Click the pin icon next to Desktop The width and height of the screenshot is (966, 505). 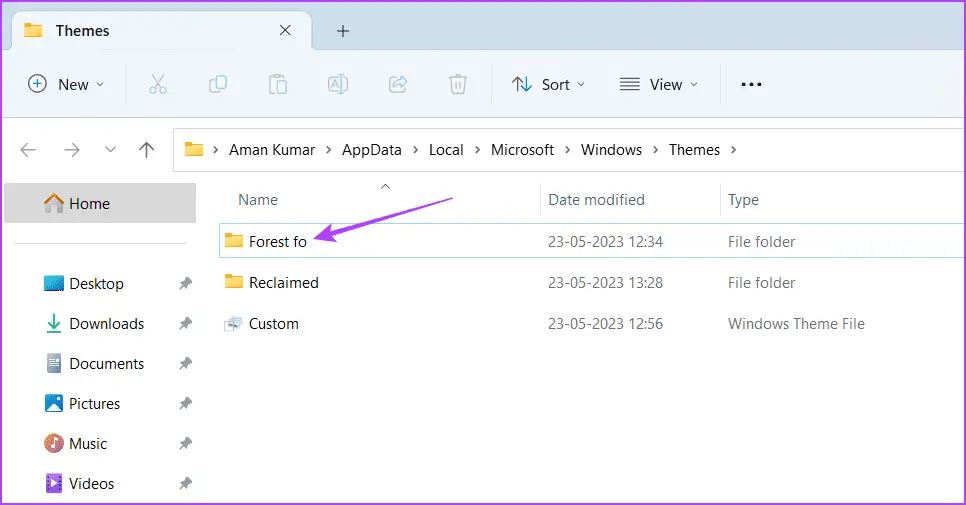185,283
